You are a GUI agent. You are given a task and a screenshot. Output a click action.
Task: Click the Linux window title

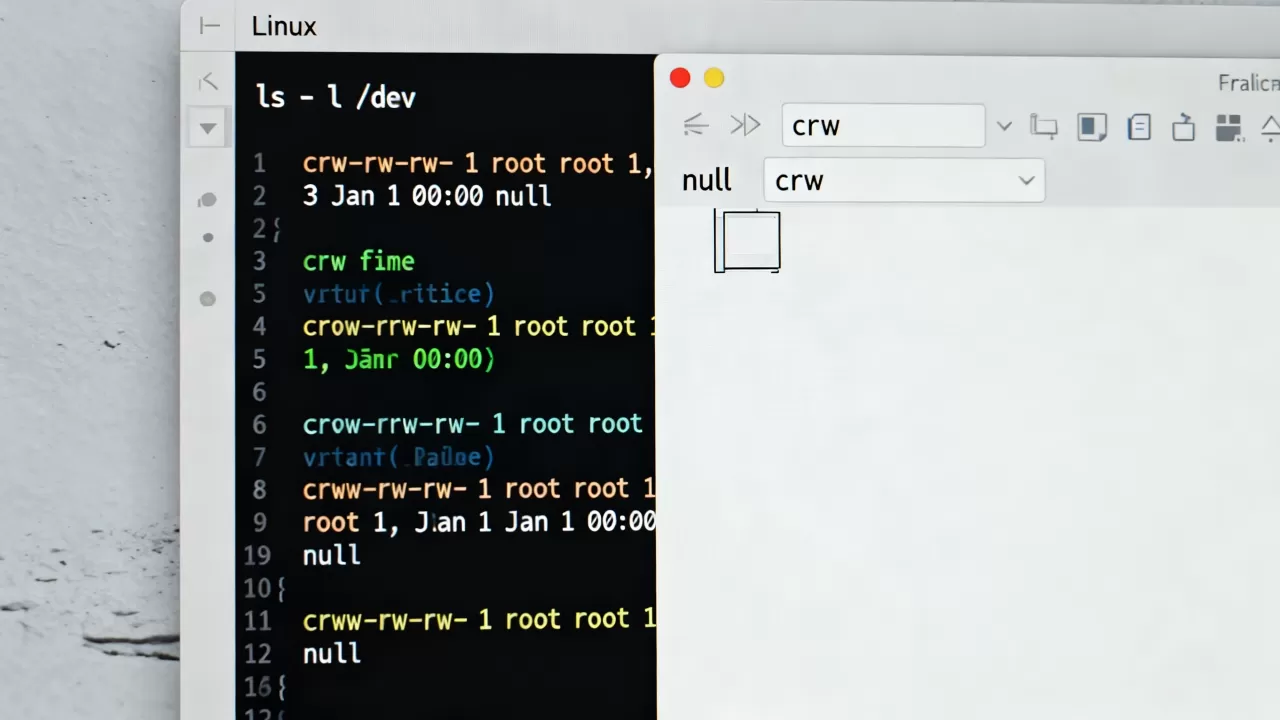284,27
